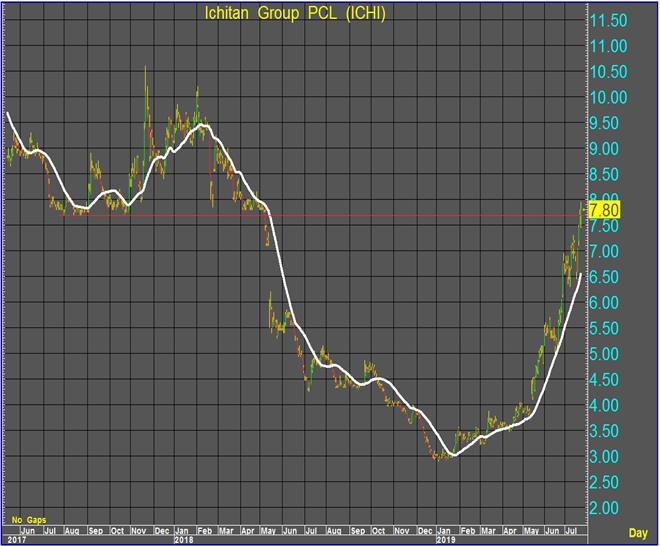Click the 2017 year label on time axis
This screenshot has width=660, height=546.
click(16, 540)
